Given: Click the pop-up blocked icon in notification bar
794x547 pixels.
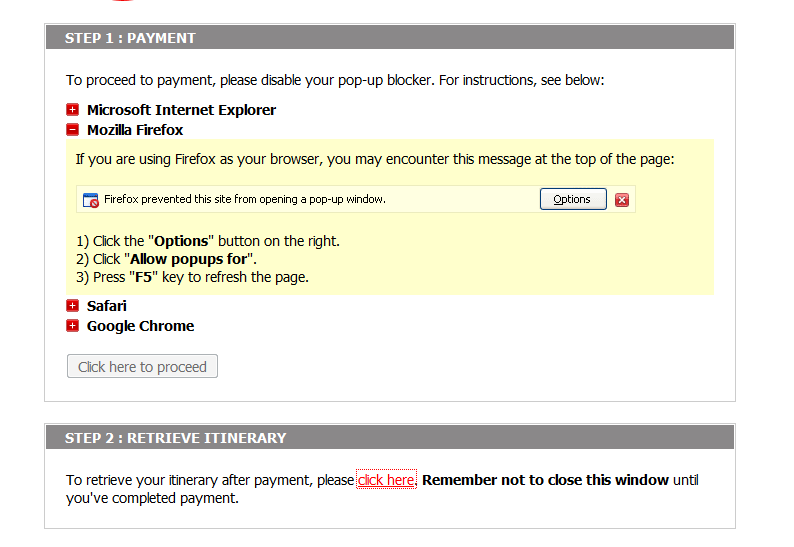Looking at the screenshot, I should (91, 200).
